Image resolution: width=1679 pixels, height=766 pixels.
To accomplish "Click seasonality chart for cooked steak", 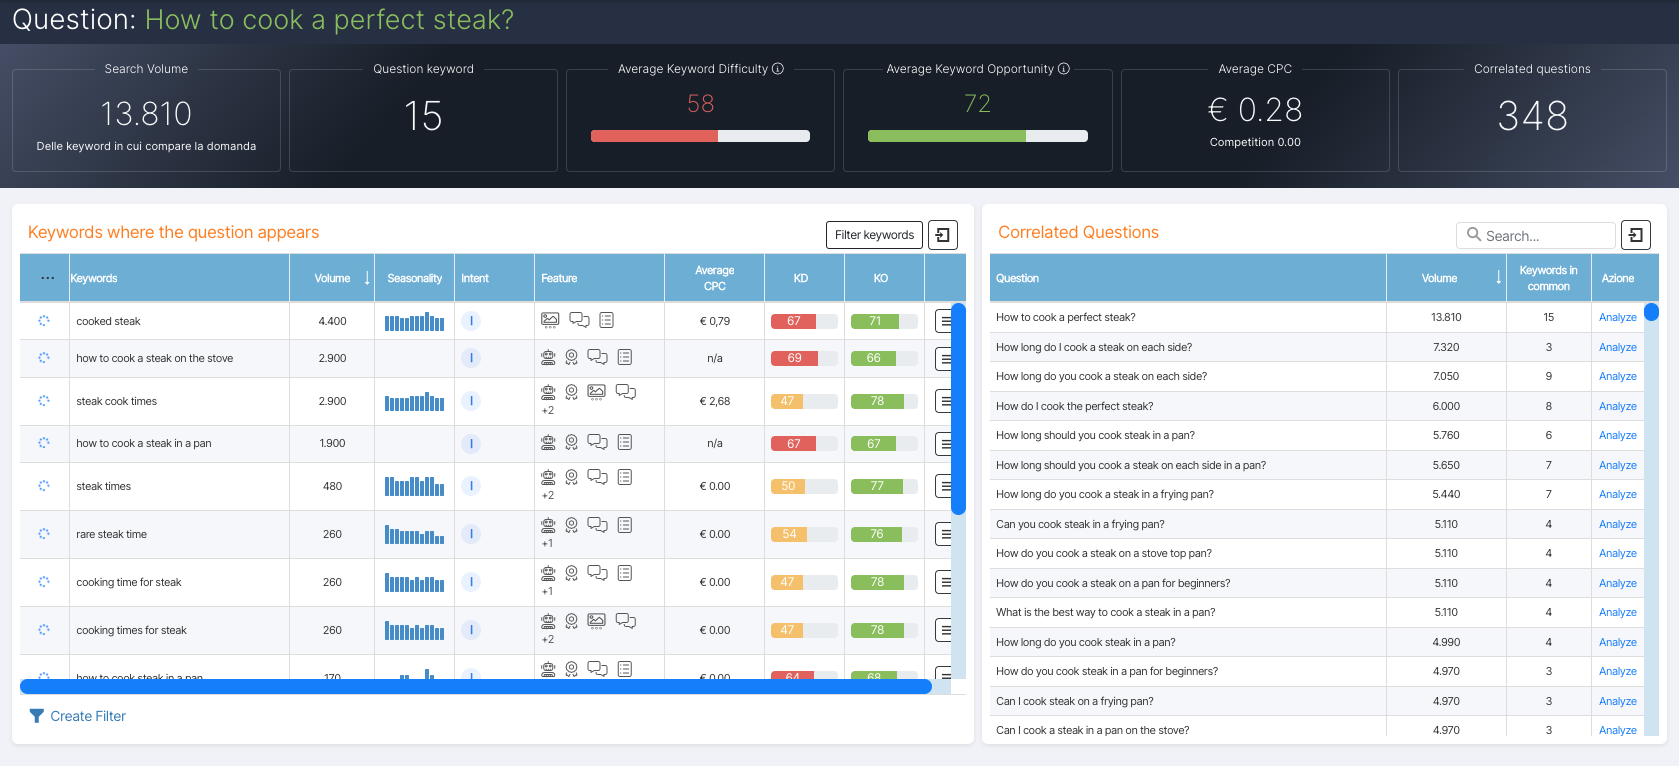I will click(414, 321).
